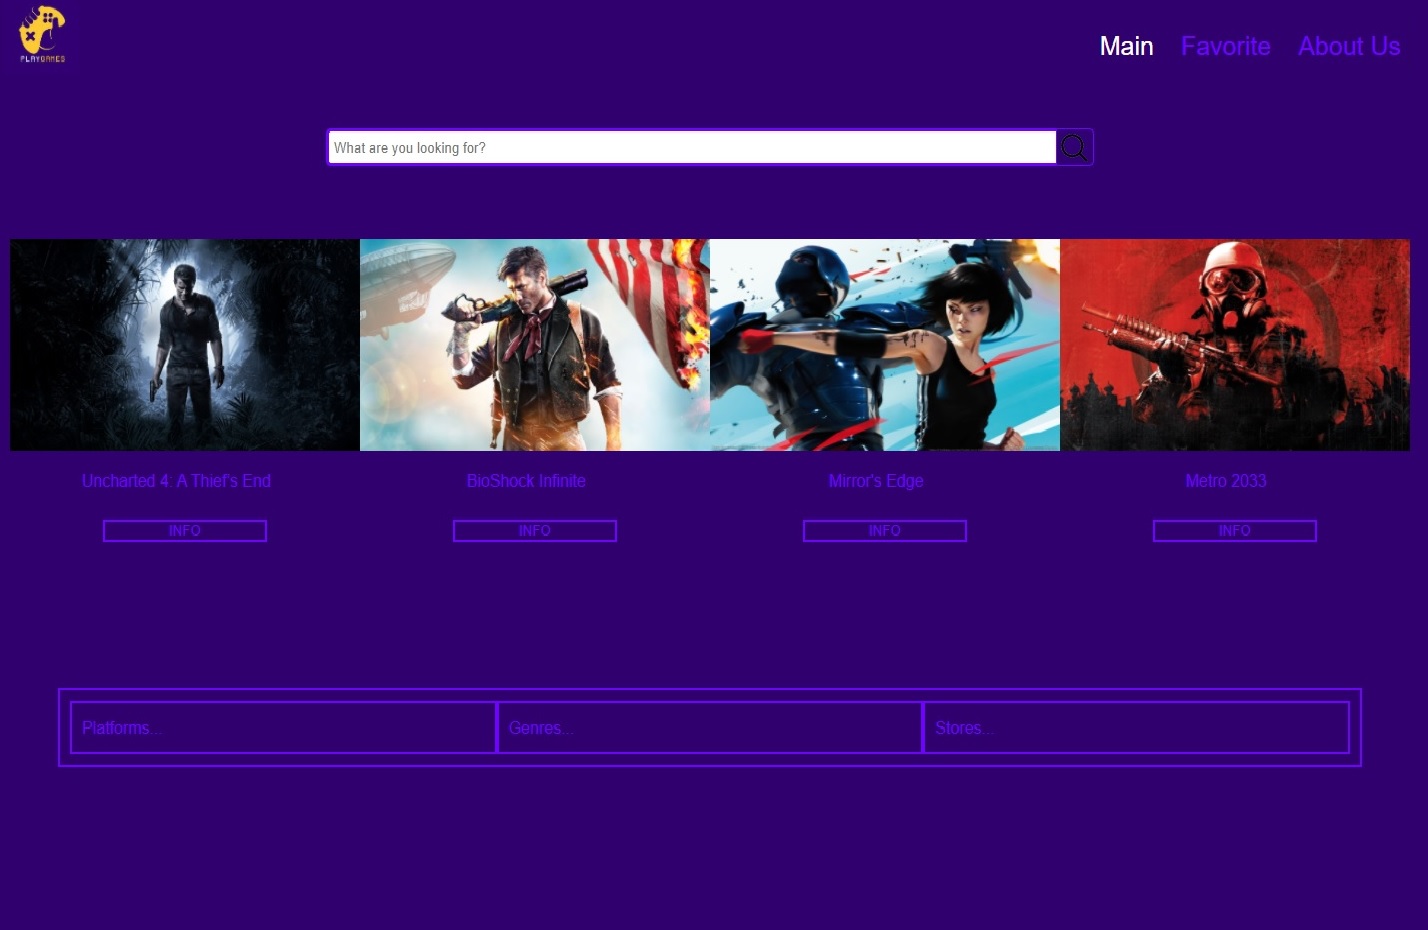Open the Metro 2033 cover image

[x=1235, y=345]
